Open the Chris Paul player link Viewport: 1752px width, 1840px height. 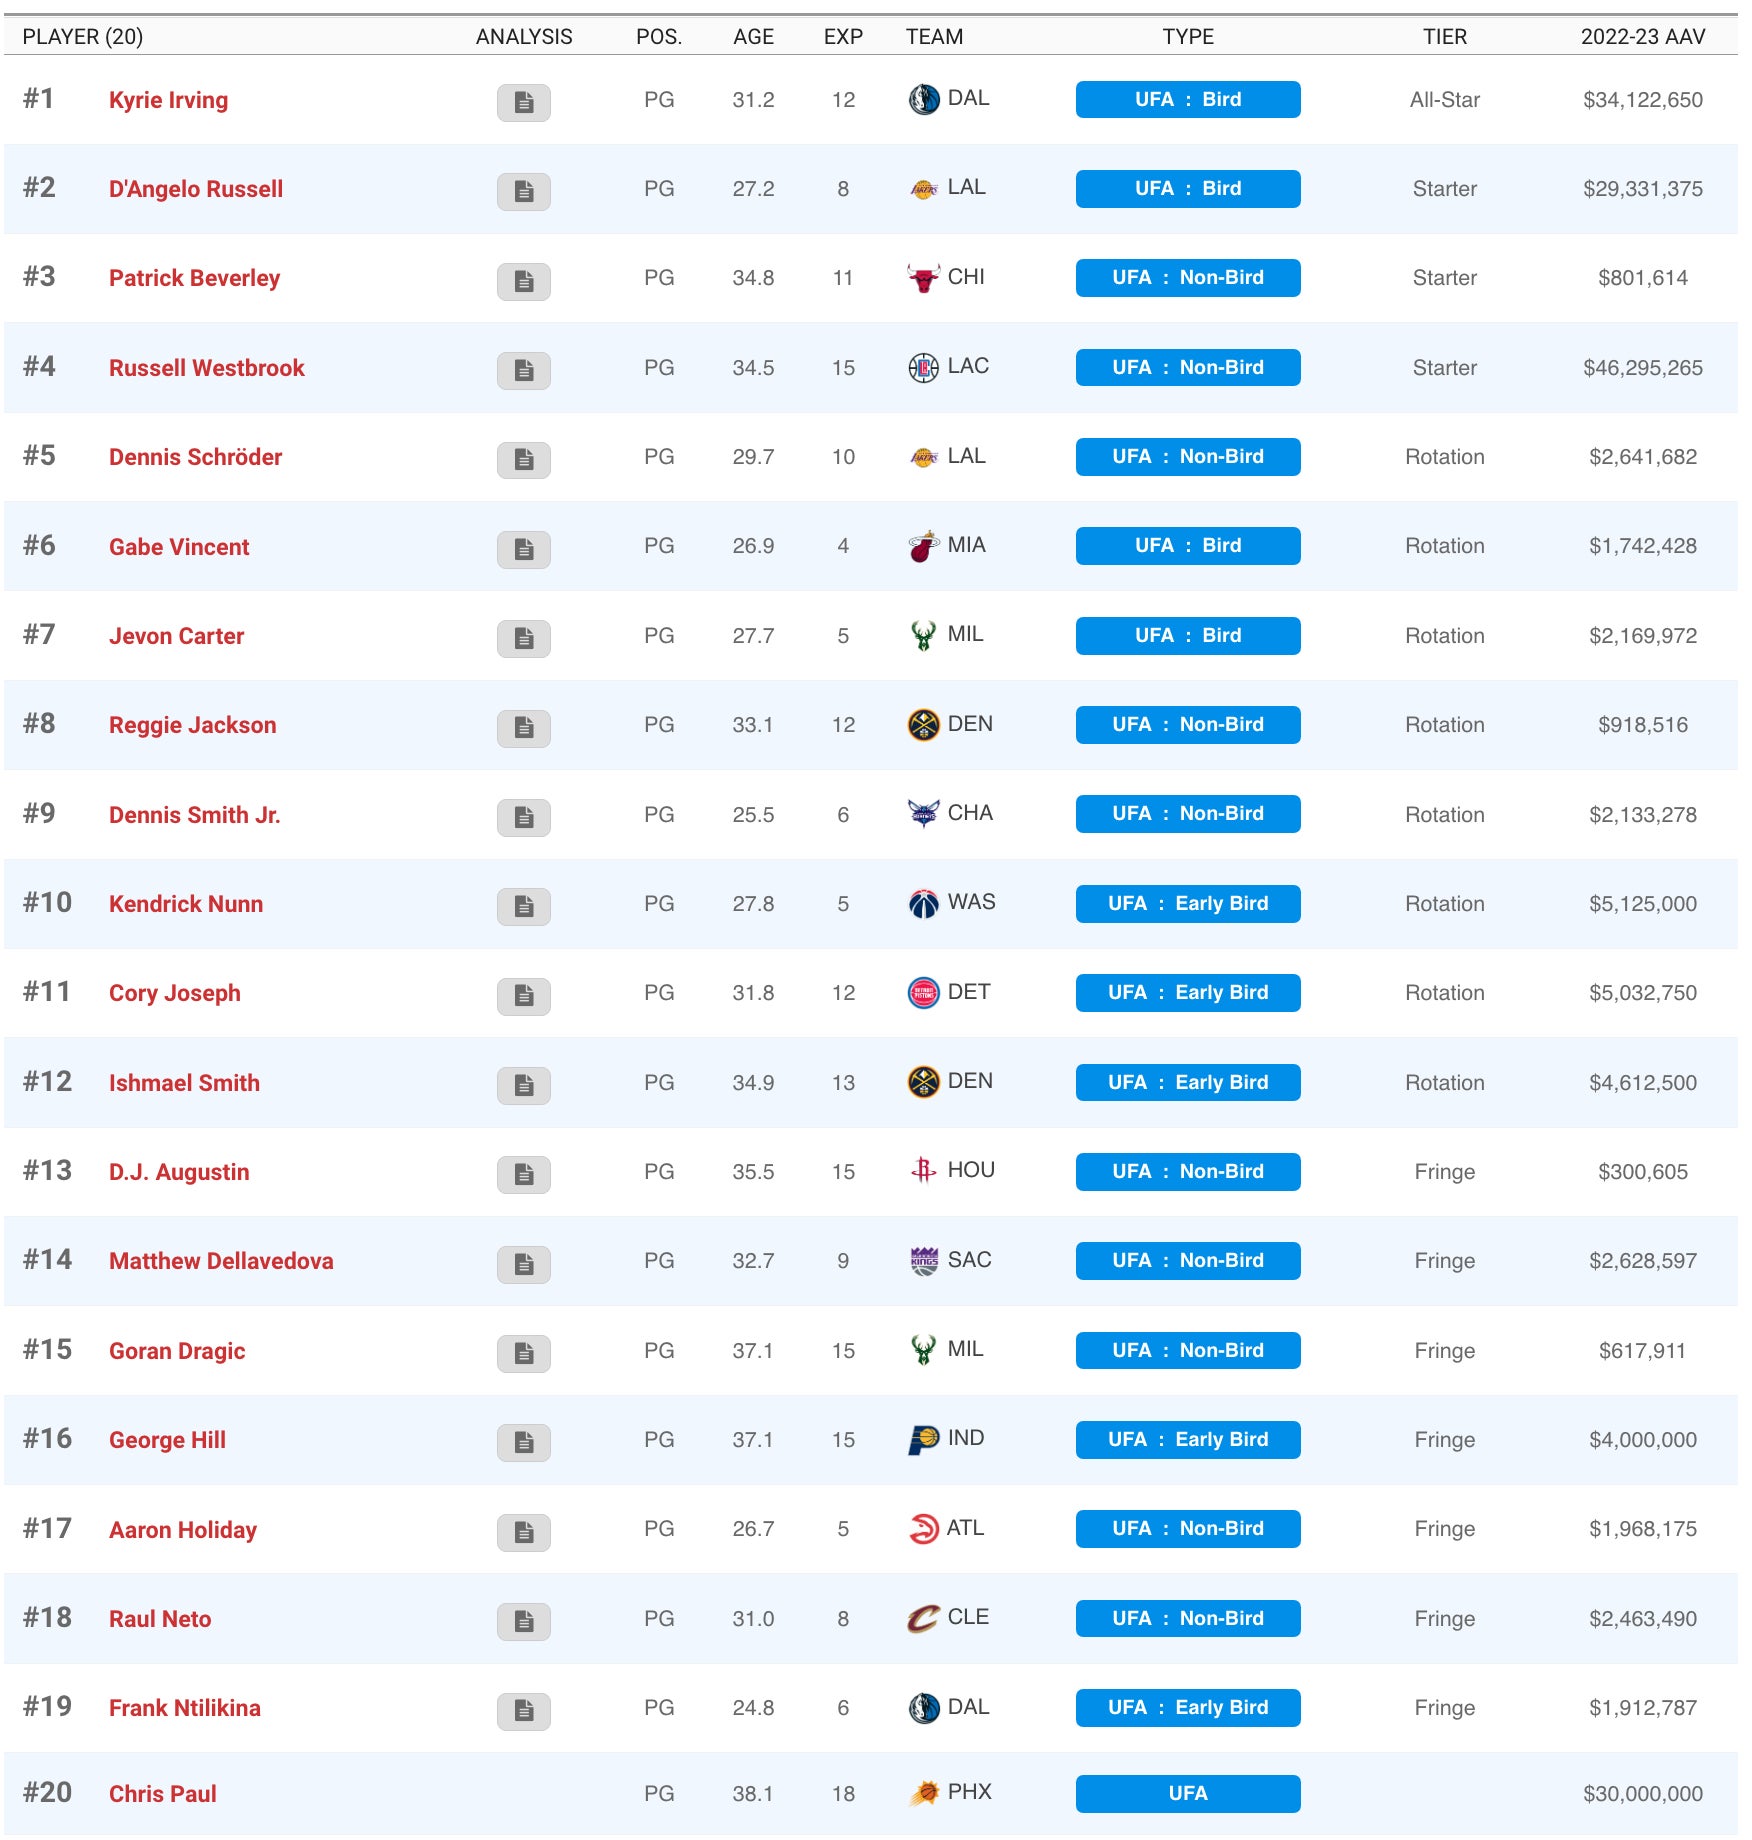tap(163, 1794)
